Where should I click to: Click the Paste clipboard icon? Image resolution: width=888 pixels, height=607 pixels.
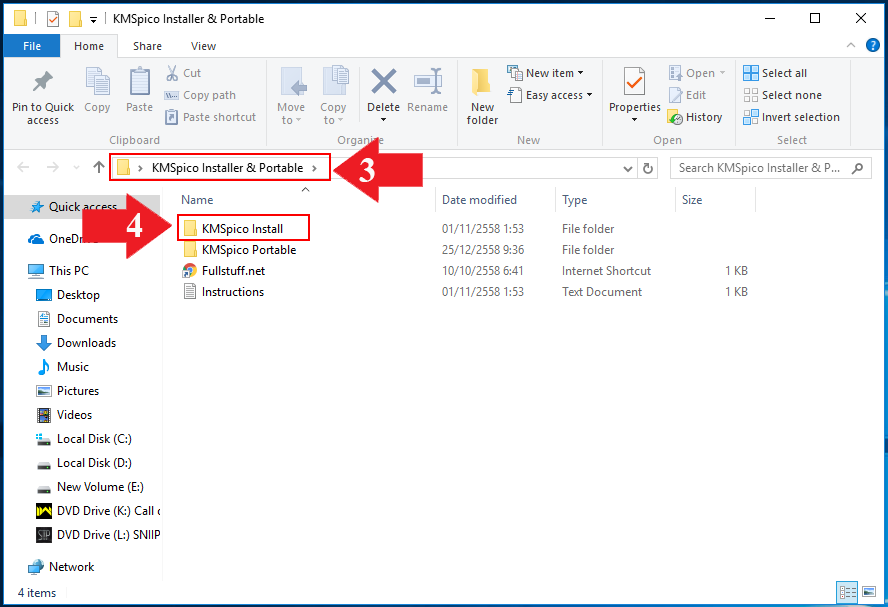tap(139, 82)
